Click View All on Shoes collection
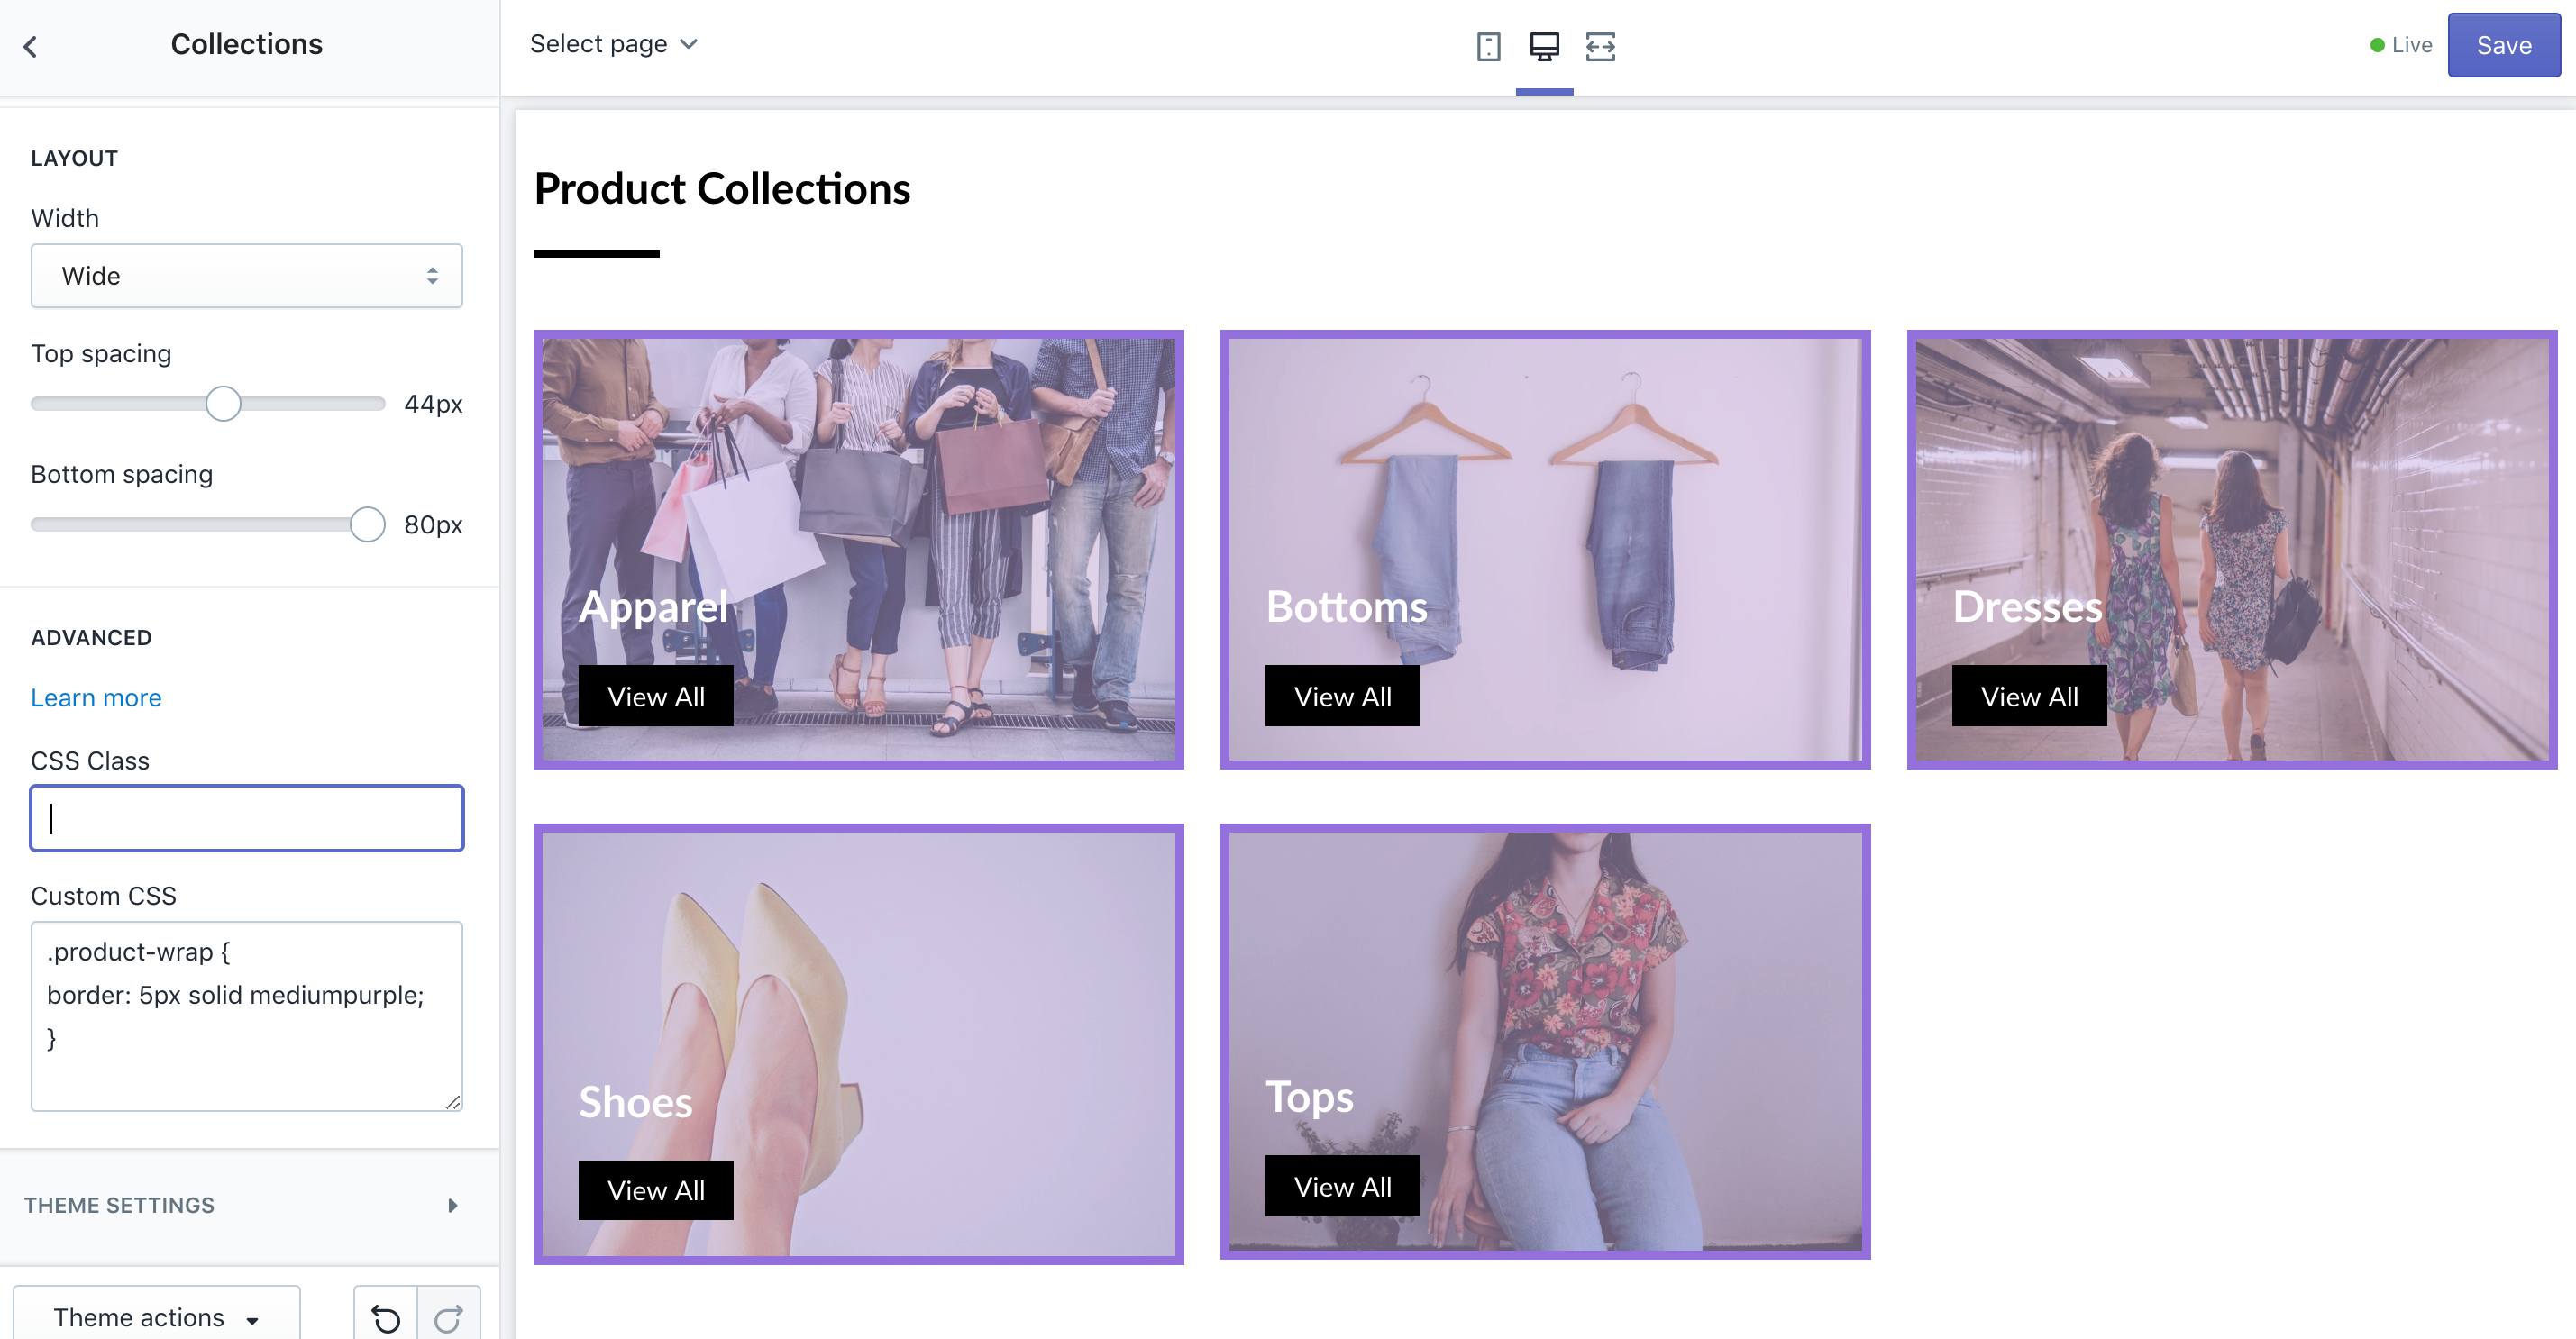This screenshot has width=2576, height=1339. pos(655,1190)
